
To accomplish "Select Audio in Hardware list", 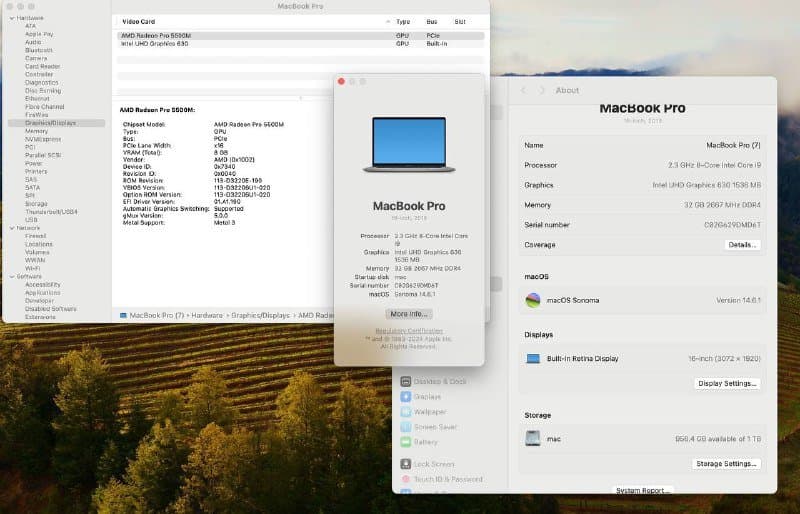I will [x=33, y=42].
